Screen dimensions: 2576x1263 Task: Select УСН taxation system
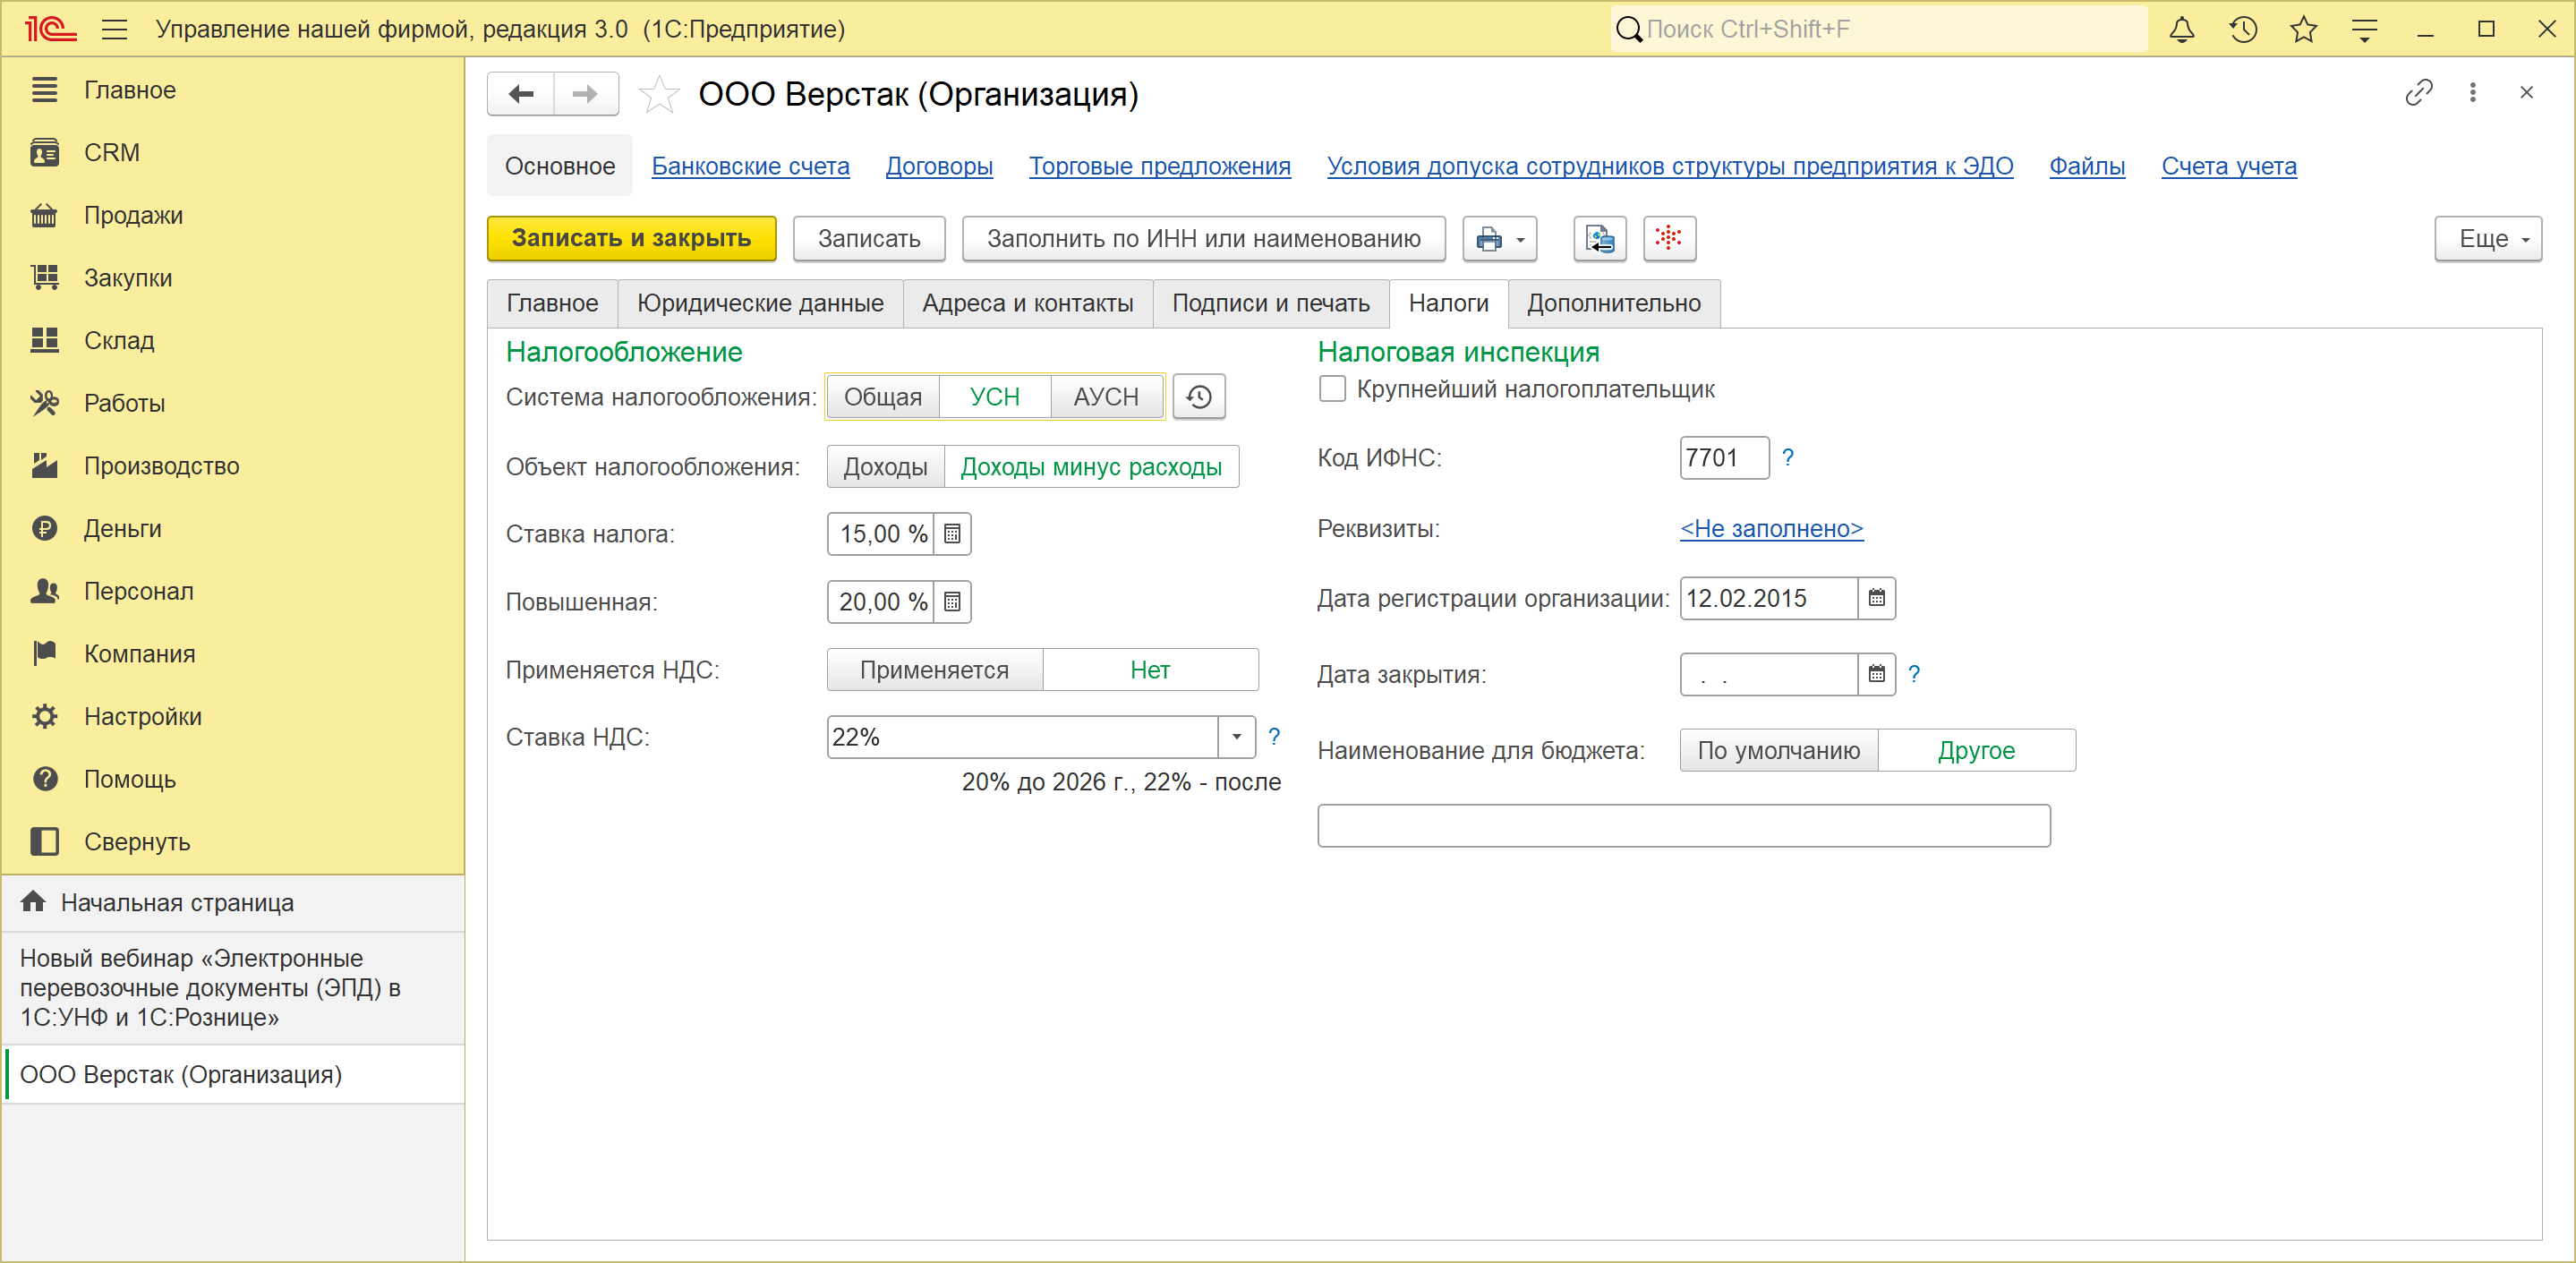995,397
